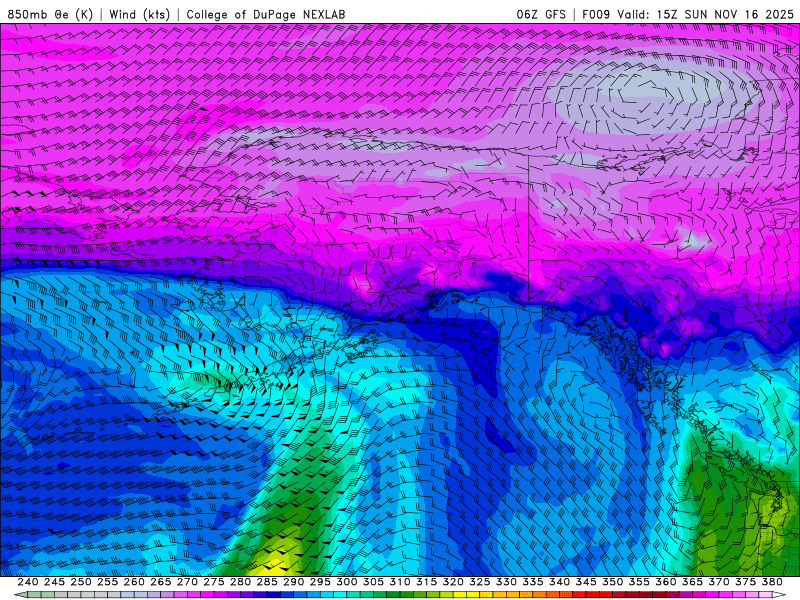Click the 255 value on color scale
This screenshot has height=600, width=800.
[x=107, y=582]
